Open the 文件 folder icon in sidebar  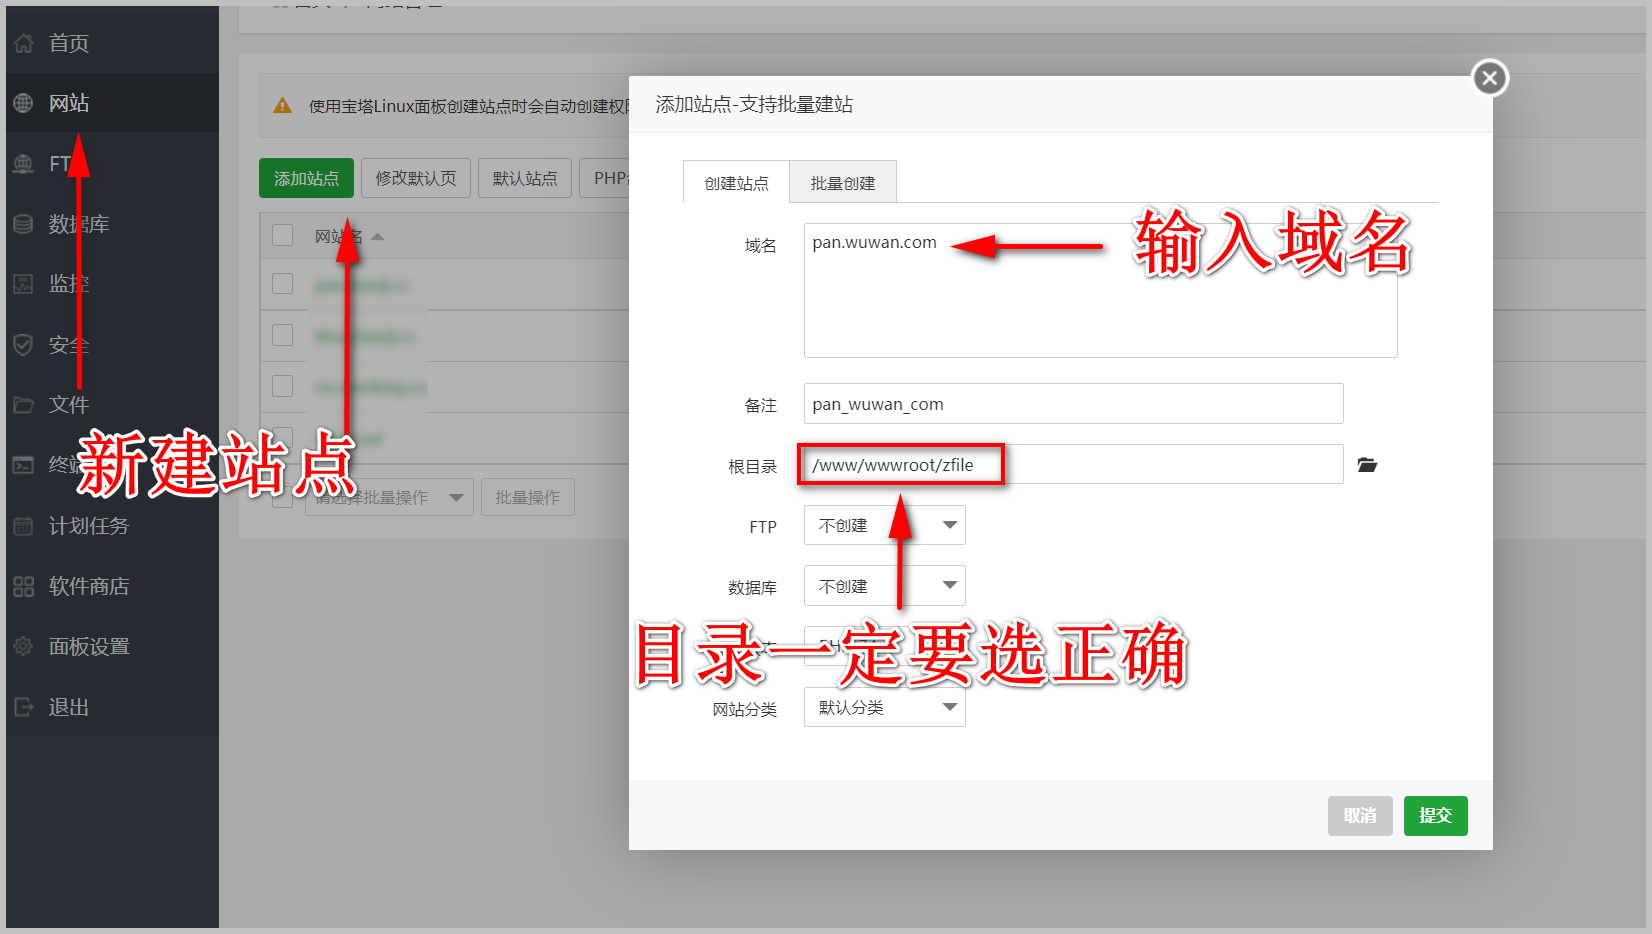pos(23,405)
